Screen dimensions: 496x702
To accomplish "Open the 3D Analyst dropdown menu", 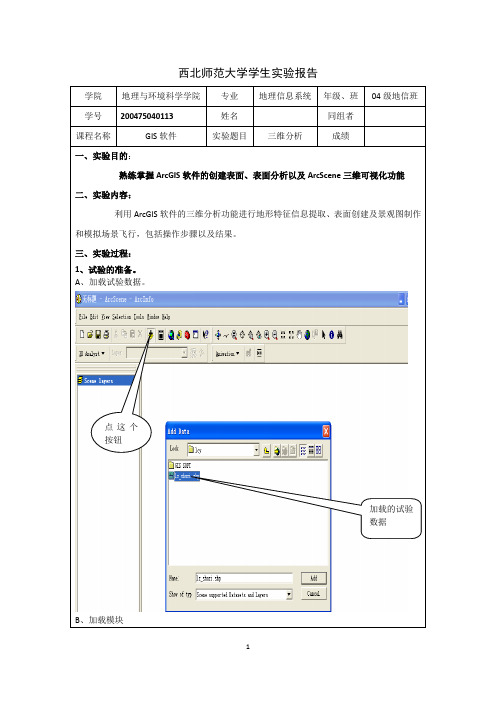I will [x=92, y=354].
